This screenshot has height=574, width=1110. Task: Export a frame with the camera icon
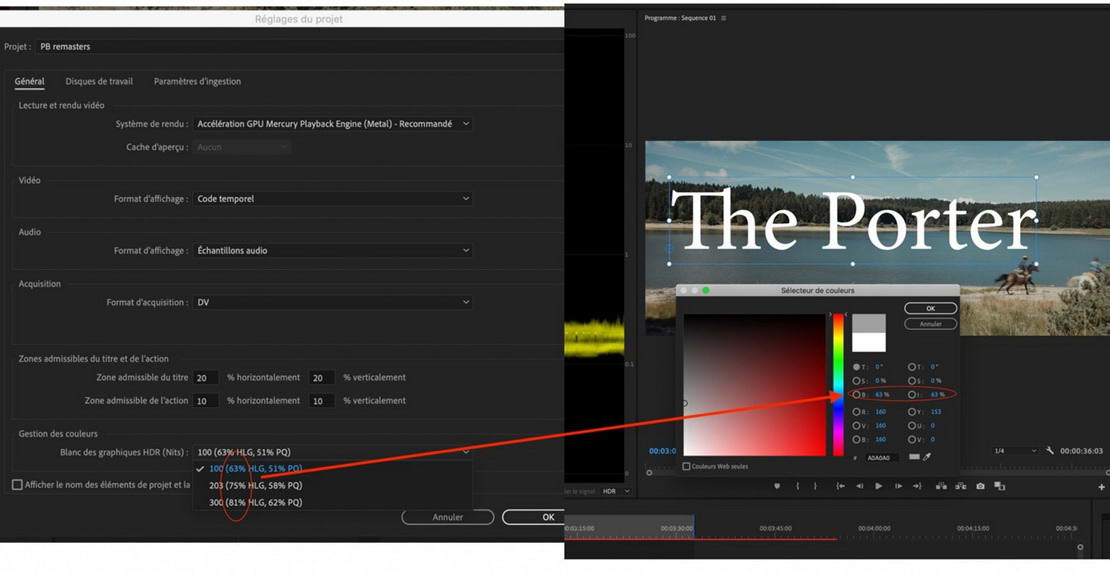pos(980,486)
